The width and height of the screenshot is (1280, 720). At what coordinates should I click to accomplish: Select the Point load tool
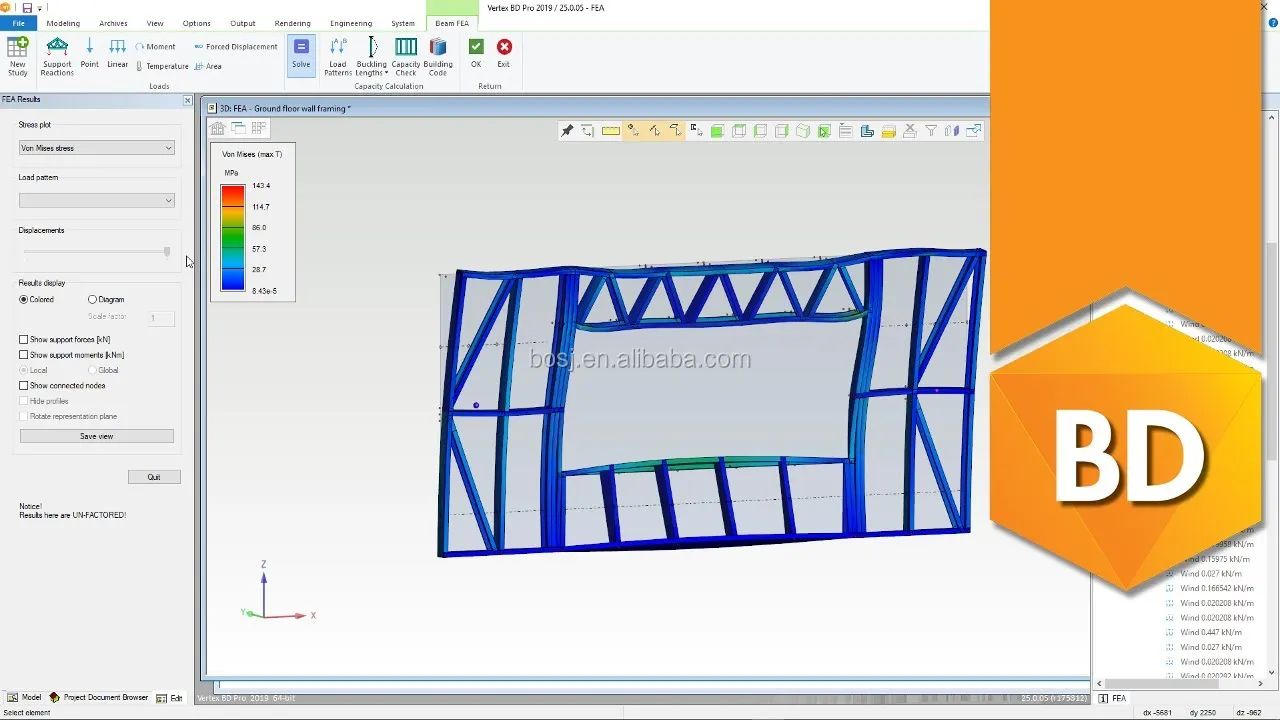tap(89, 54)
